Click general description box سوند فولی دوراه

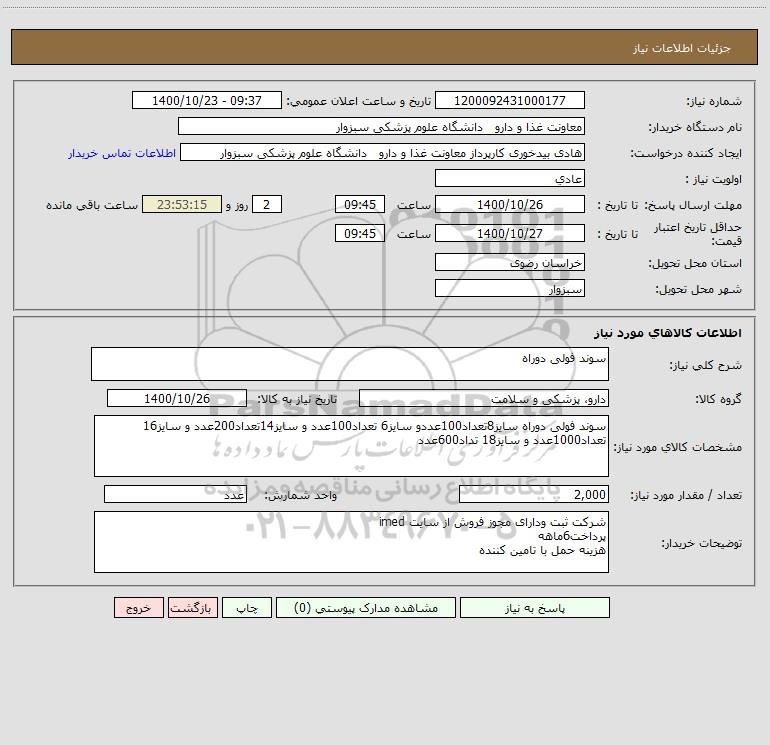350,364
